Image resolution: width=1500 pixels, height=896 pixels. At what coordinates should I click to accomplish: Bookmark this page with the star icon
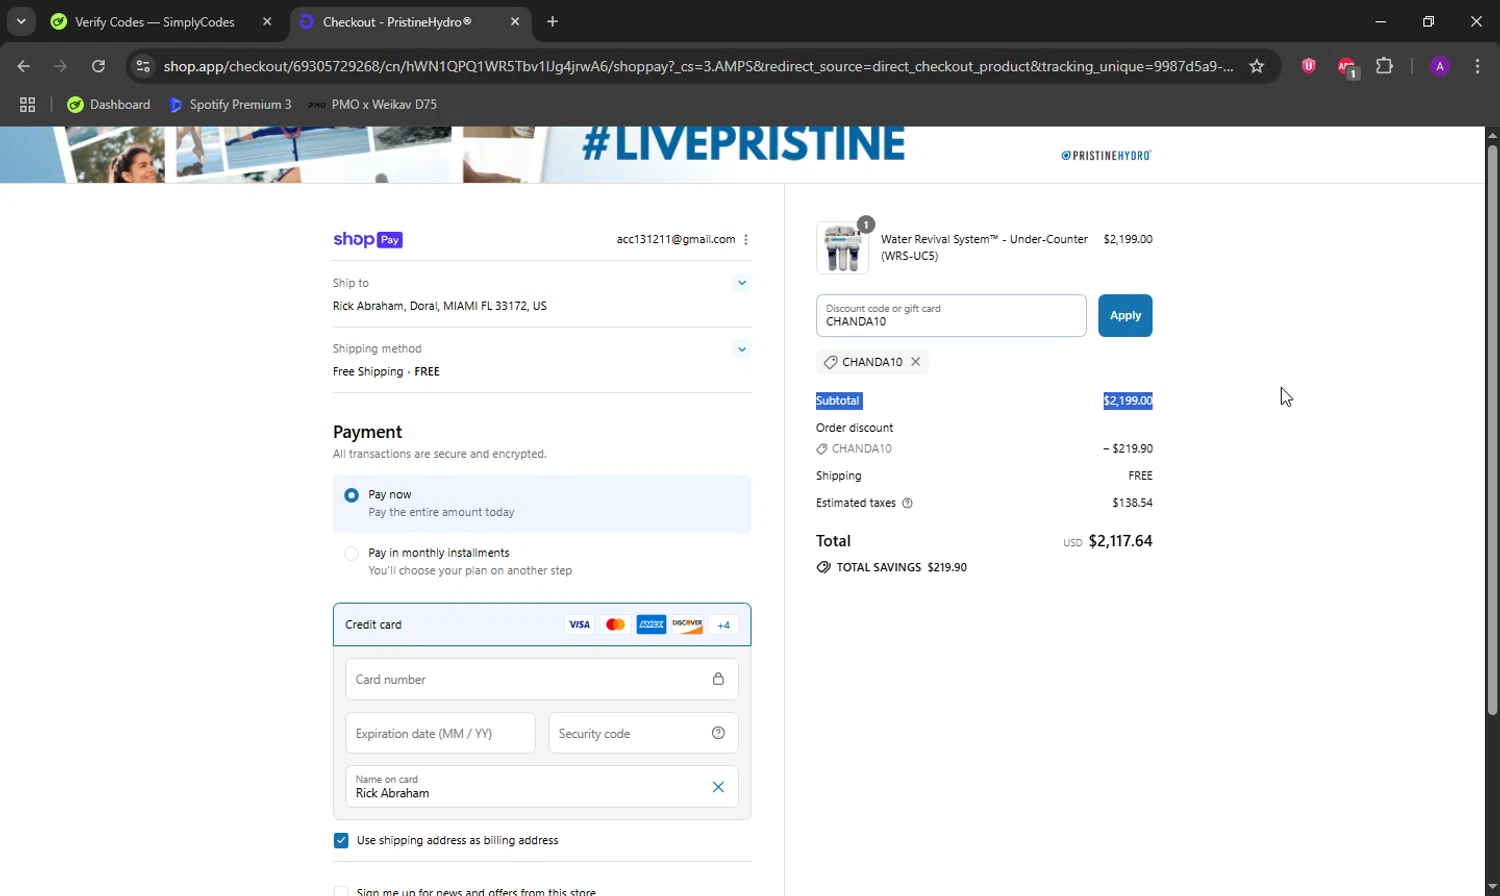tap(1257, 66)
